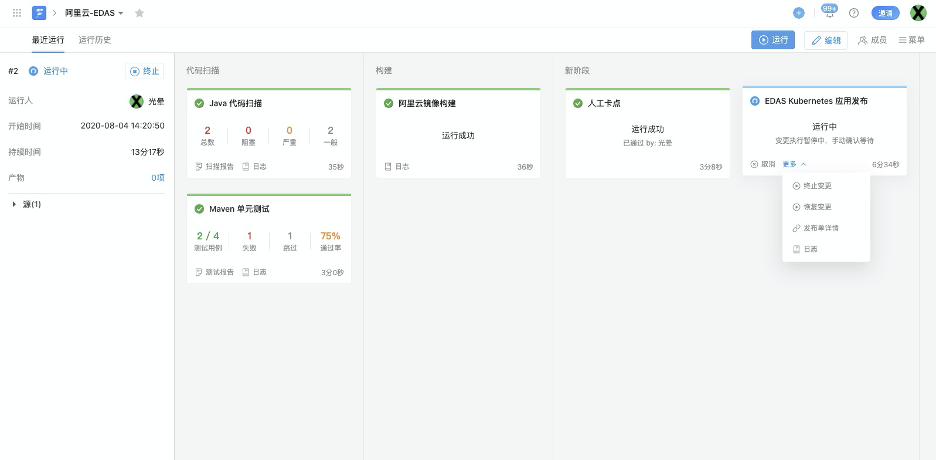The image size is (936, 460).
Task: Open 日志 on 阿里云镜像构建 card
Action: pyautogui.click(x=397, y=166)
